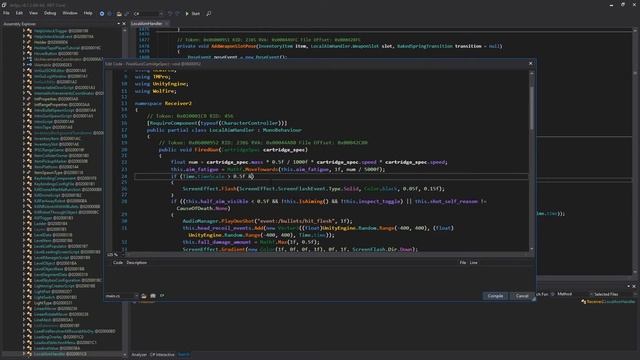Open the View menu
Image resolution: width=640 pixels, height=360 pixels.
pos(33,13)
